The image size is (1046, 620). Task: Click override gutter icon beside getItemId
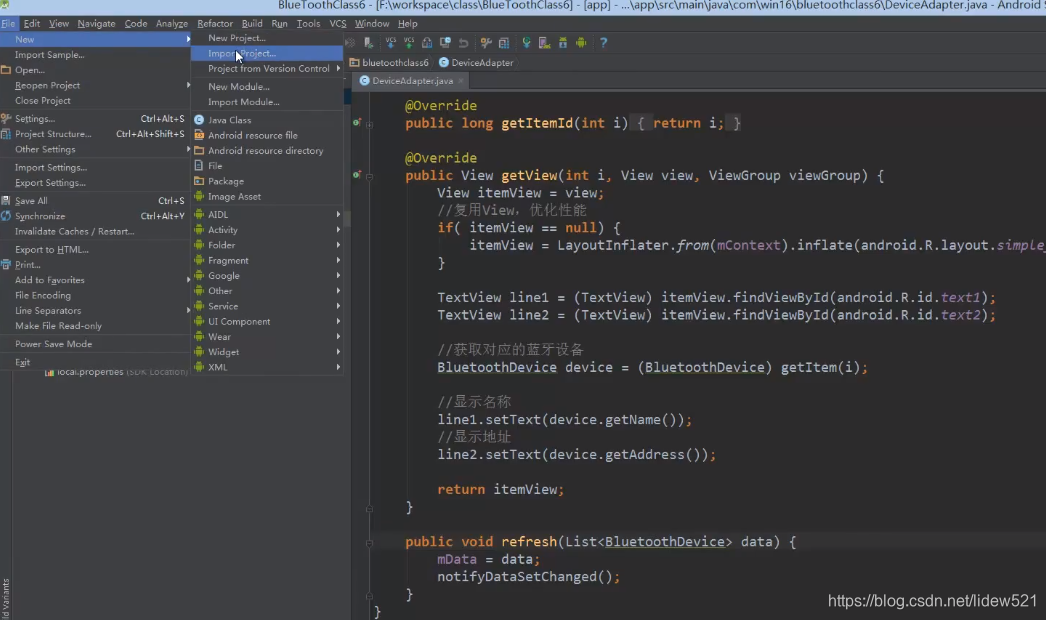pyautogui.click(x=357, y=123)
